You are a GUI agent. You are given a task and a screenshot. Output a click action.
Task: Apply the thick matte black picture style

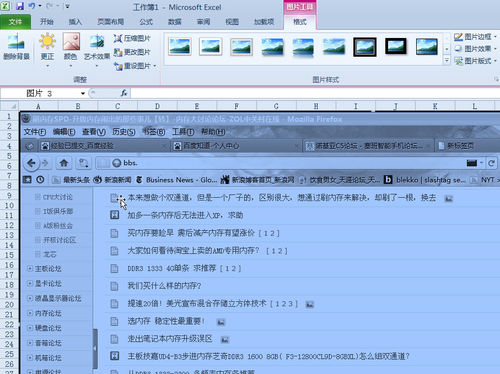(396, 46)
